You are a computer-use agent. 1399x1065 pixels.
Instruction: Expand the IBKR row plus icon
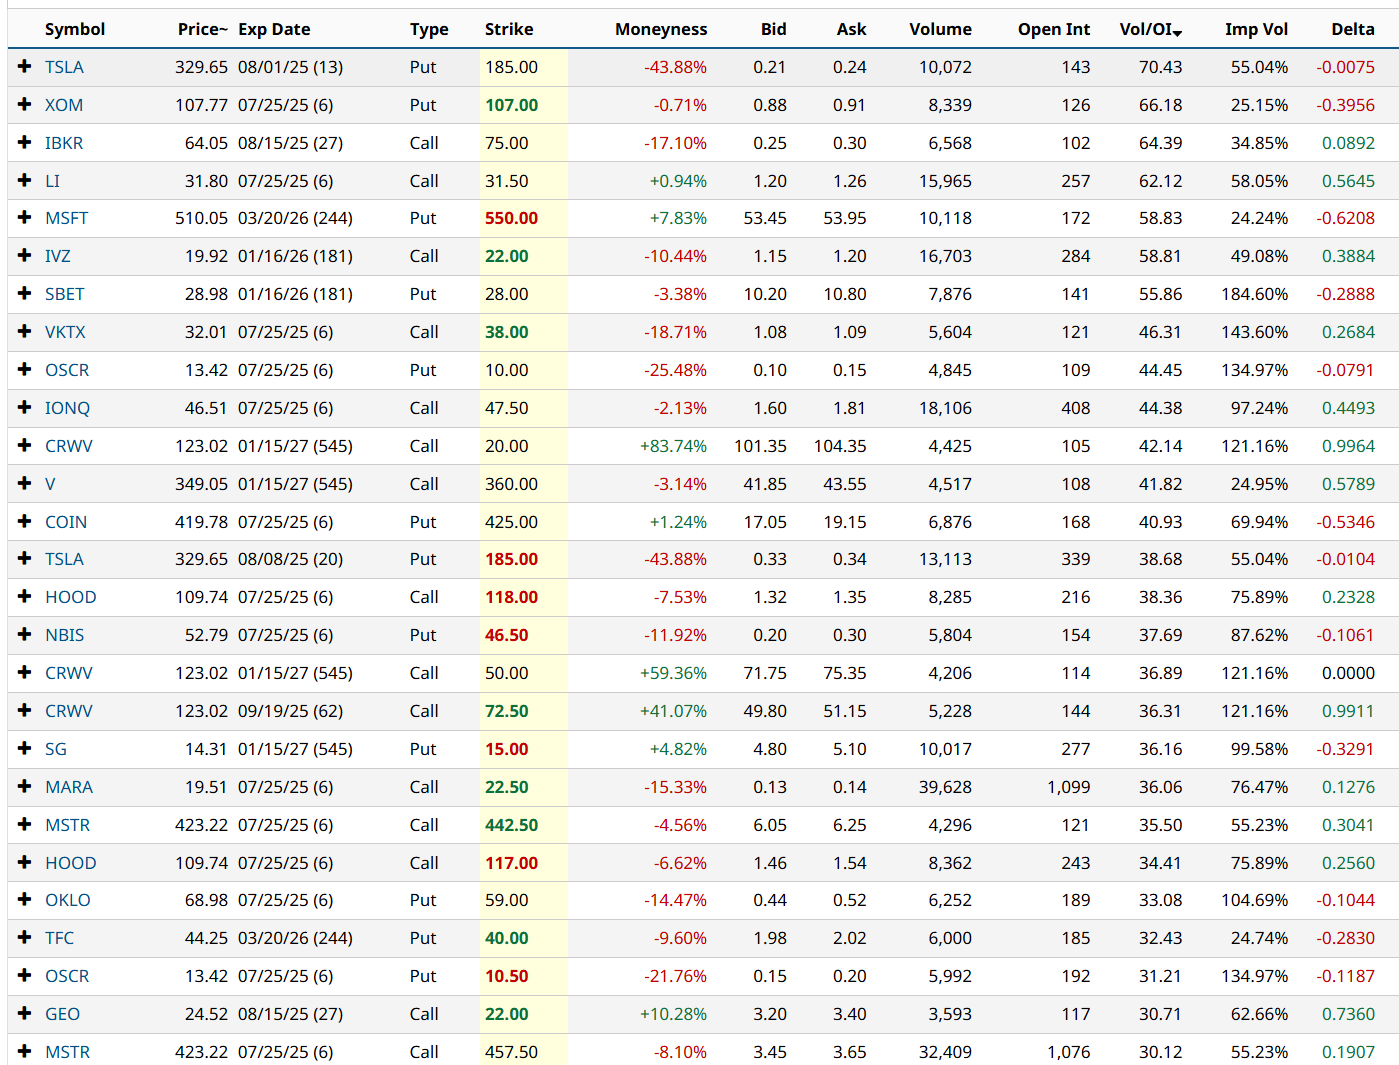[25, 142]
